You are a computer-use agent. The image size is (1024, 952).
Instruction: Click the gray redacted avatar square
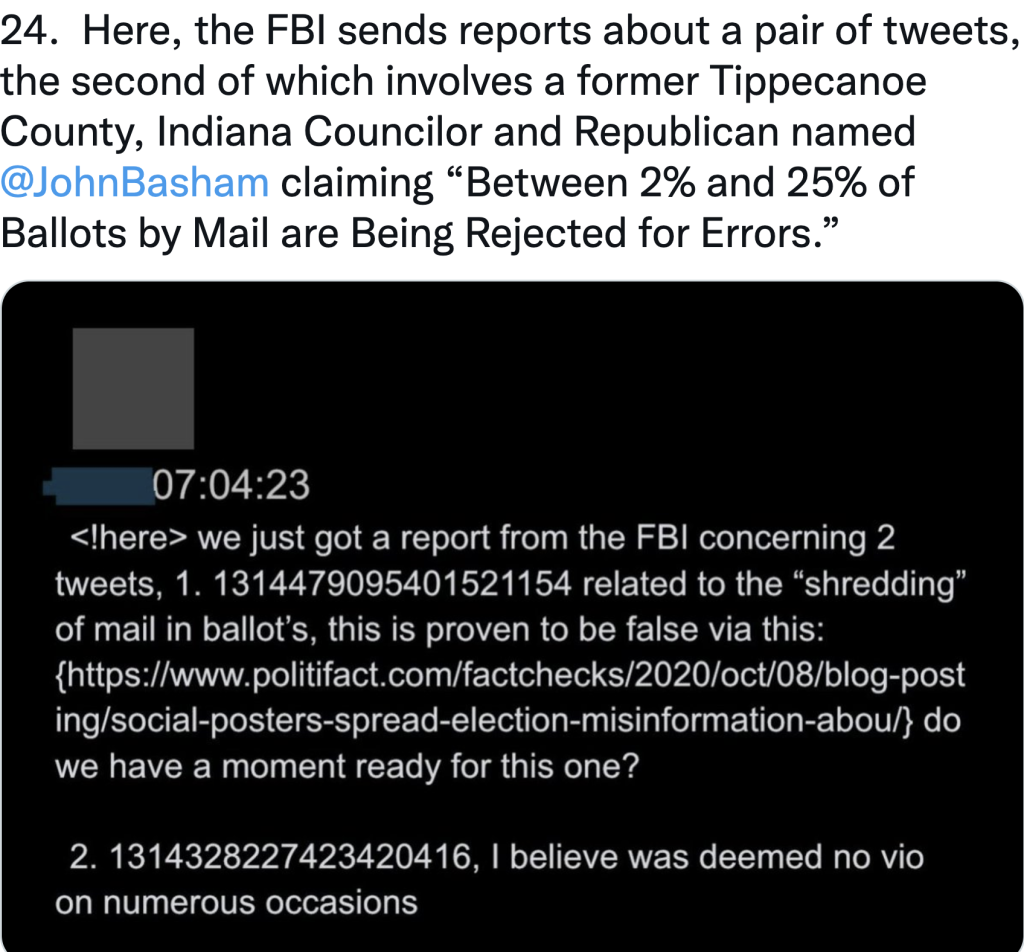point(133,389)
